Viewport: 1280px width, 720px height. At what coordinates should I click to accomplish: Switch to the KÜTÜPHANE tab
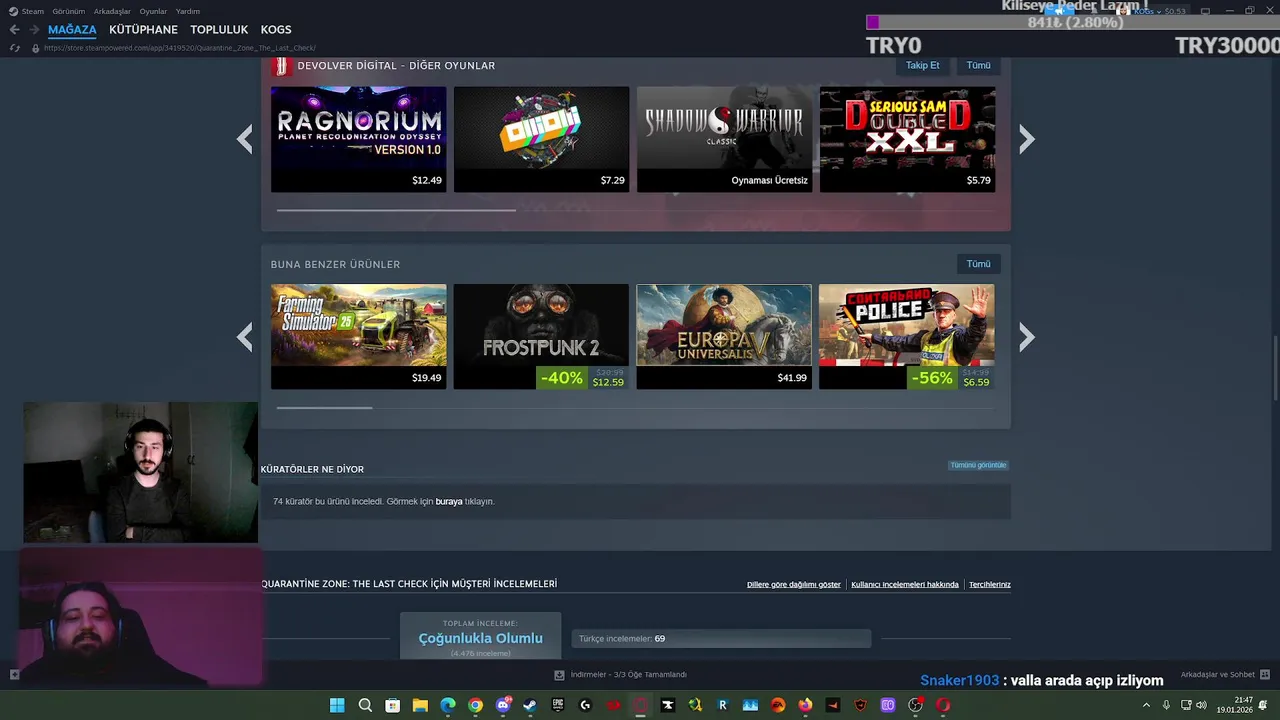(143, 30)
